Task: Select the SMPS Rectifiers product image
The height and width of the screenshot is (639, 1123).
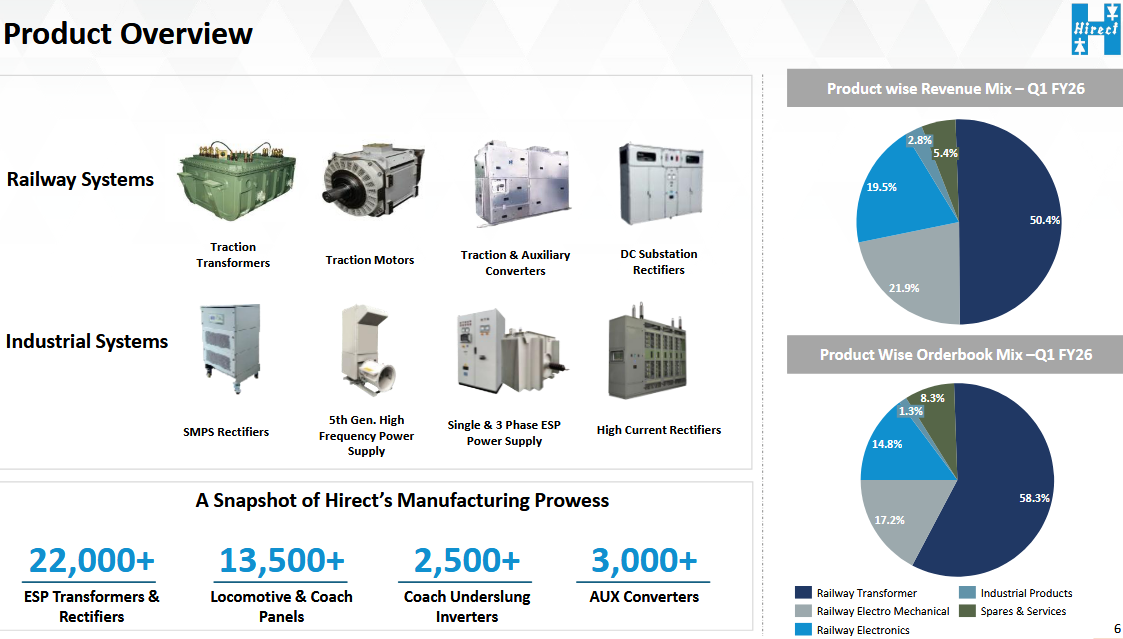Action: coord(230,348)
